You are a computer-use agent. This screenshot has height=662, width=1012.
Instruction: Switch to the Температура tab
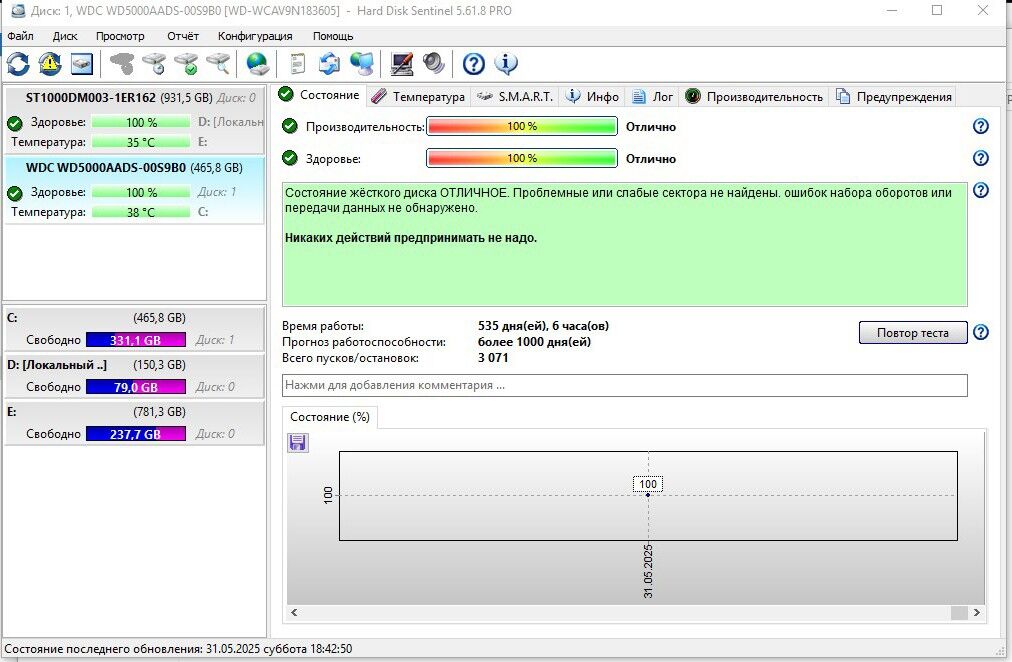[x=418, y=97]
